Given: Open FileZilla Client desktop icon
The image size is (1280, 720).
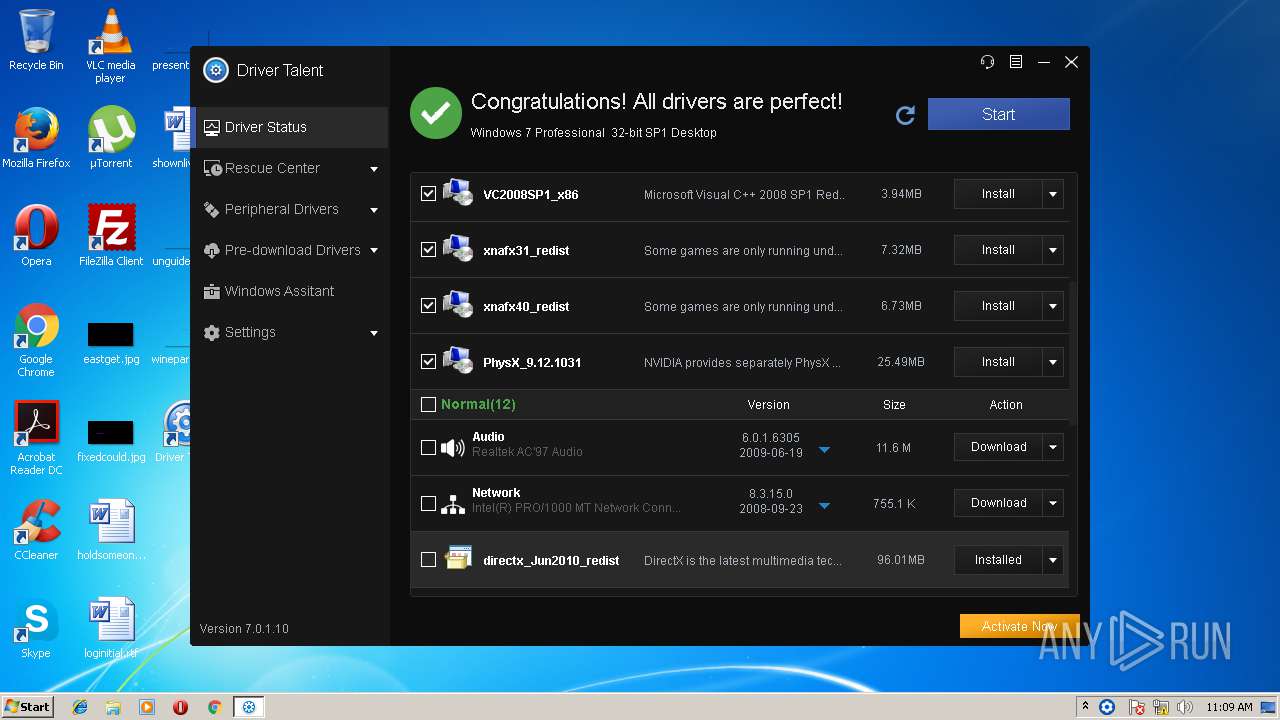Looking at the screenshot, I should pyautogui.click(x=110, y=236).
